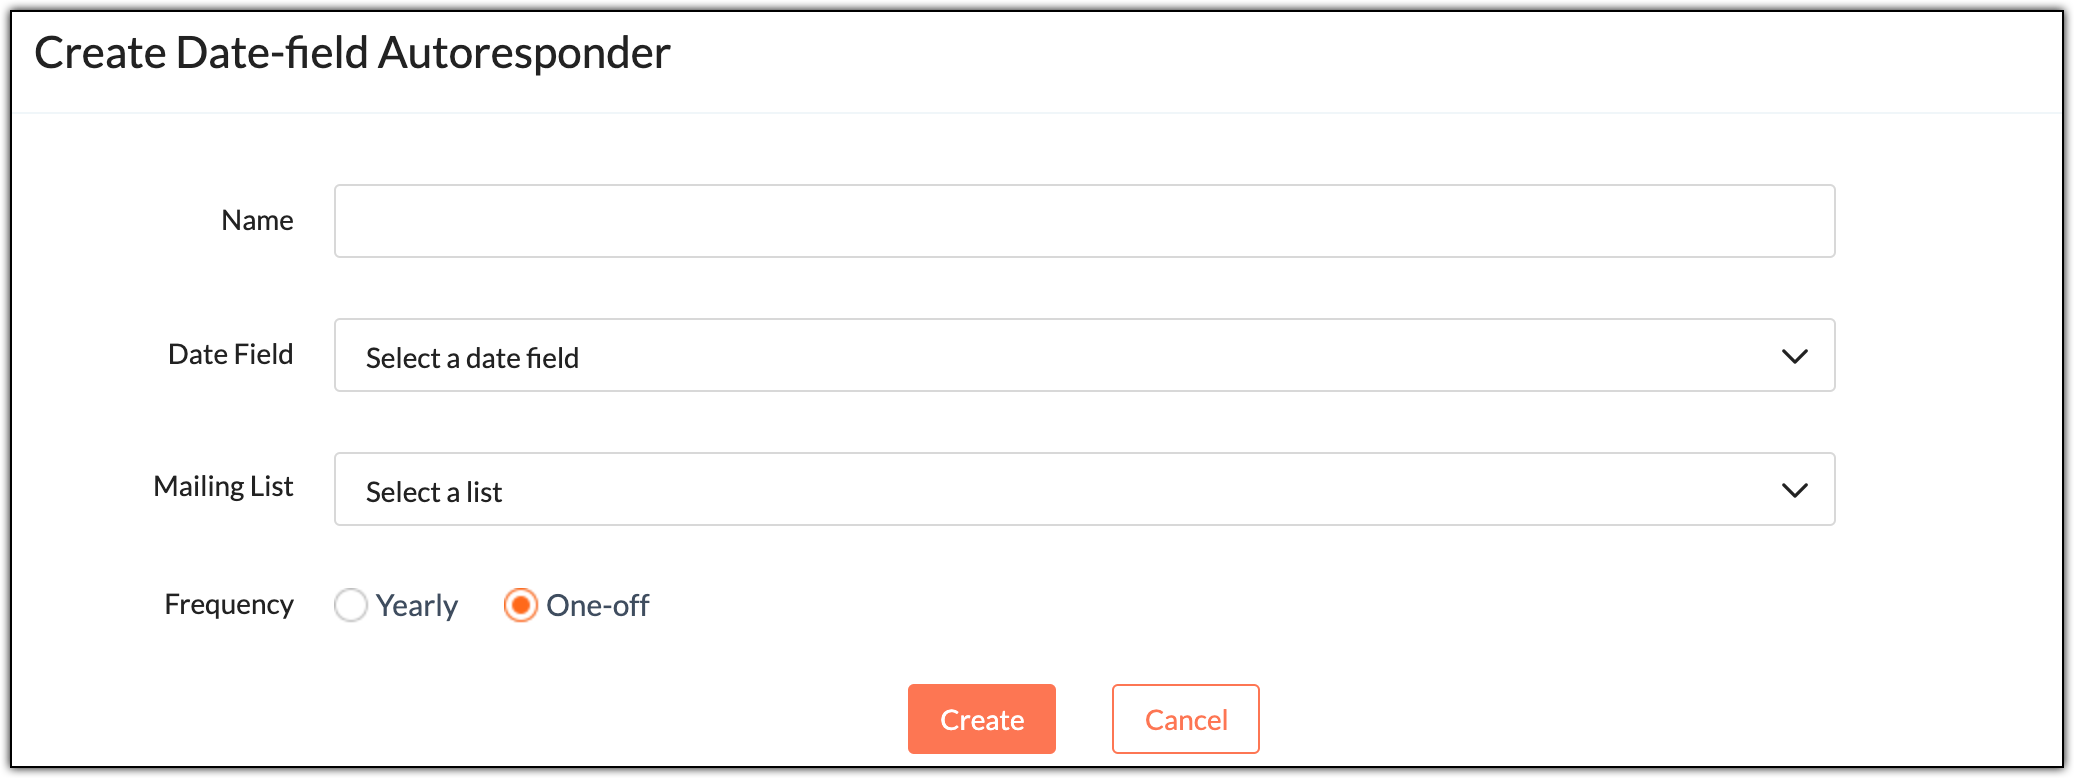Cancel the autoresponder creation
The height and width of the screenshot is (778, 2074).
coord(1186,719)
